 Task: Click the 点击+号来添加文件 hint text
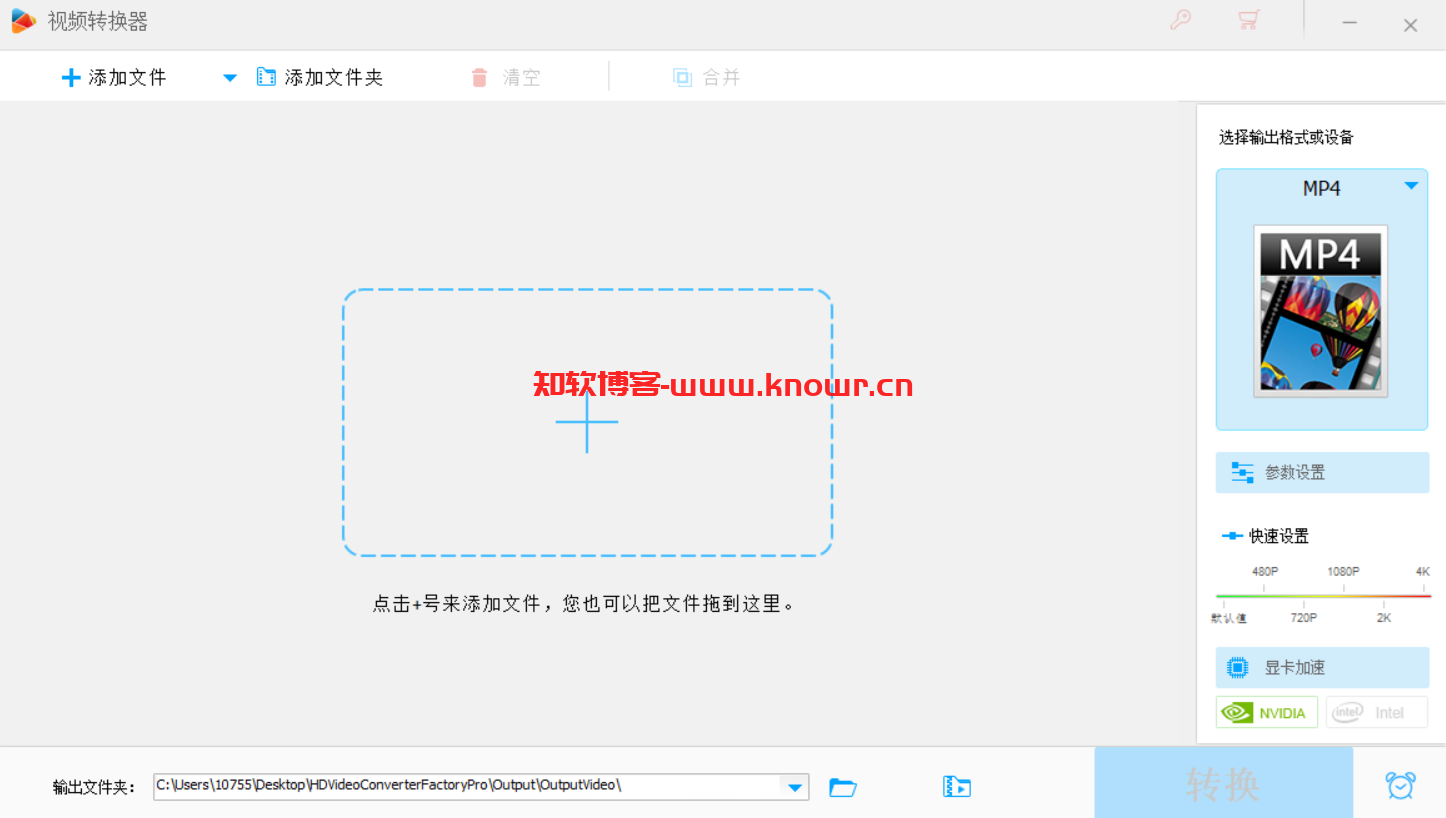[584, 604]
